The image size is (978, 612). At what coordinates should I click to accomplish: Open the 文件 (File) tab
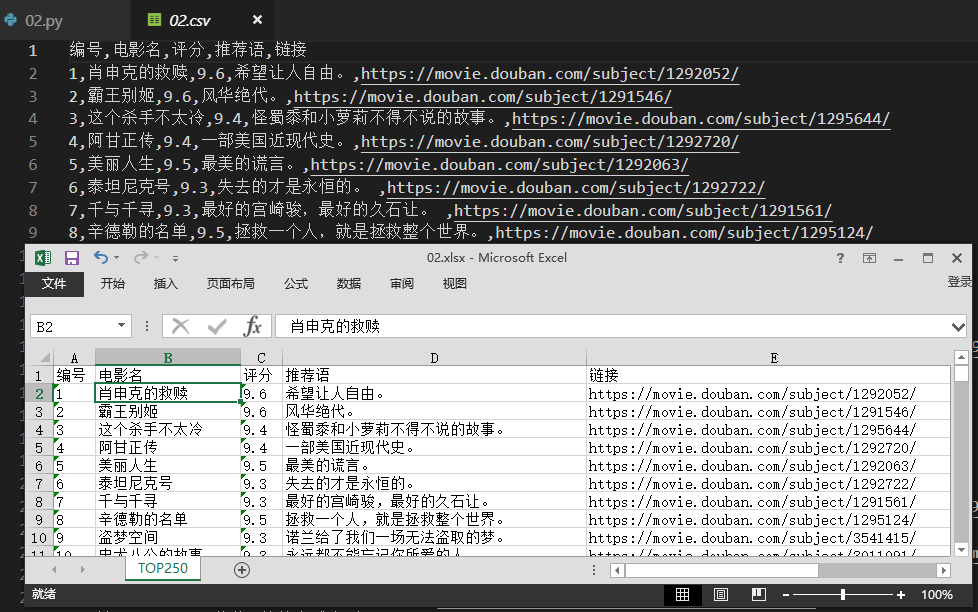pos(54,284)
